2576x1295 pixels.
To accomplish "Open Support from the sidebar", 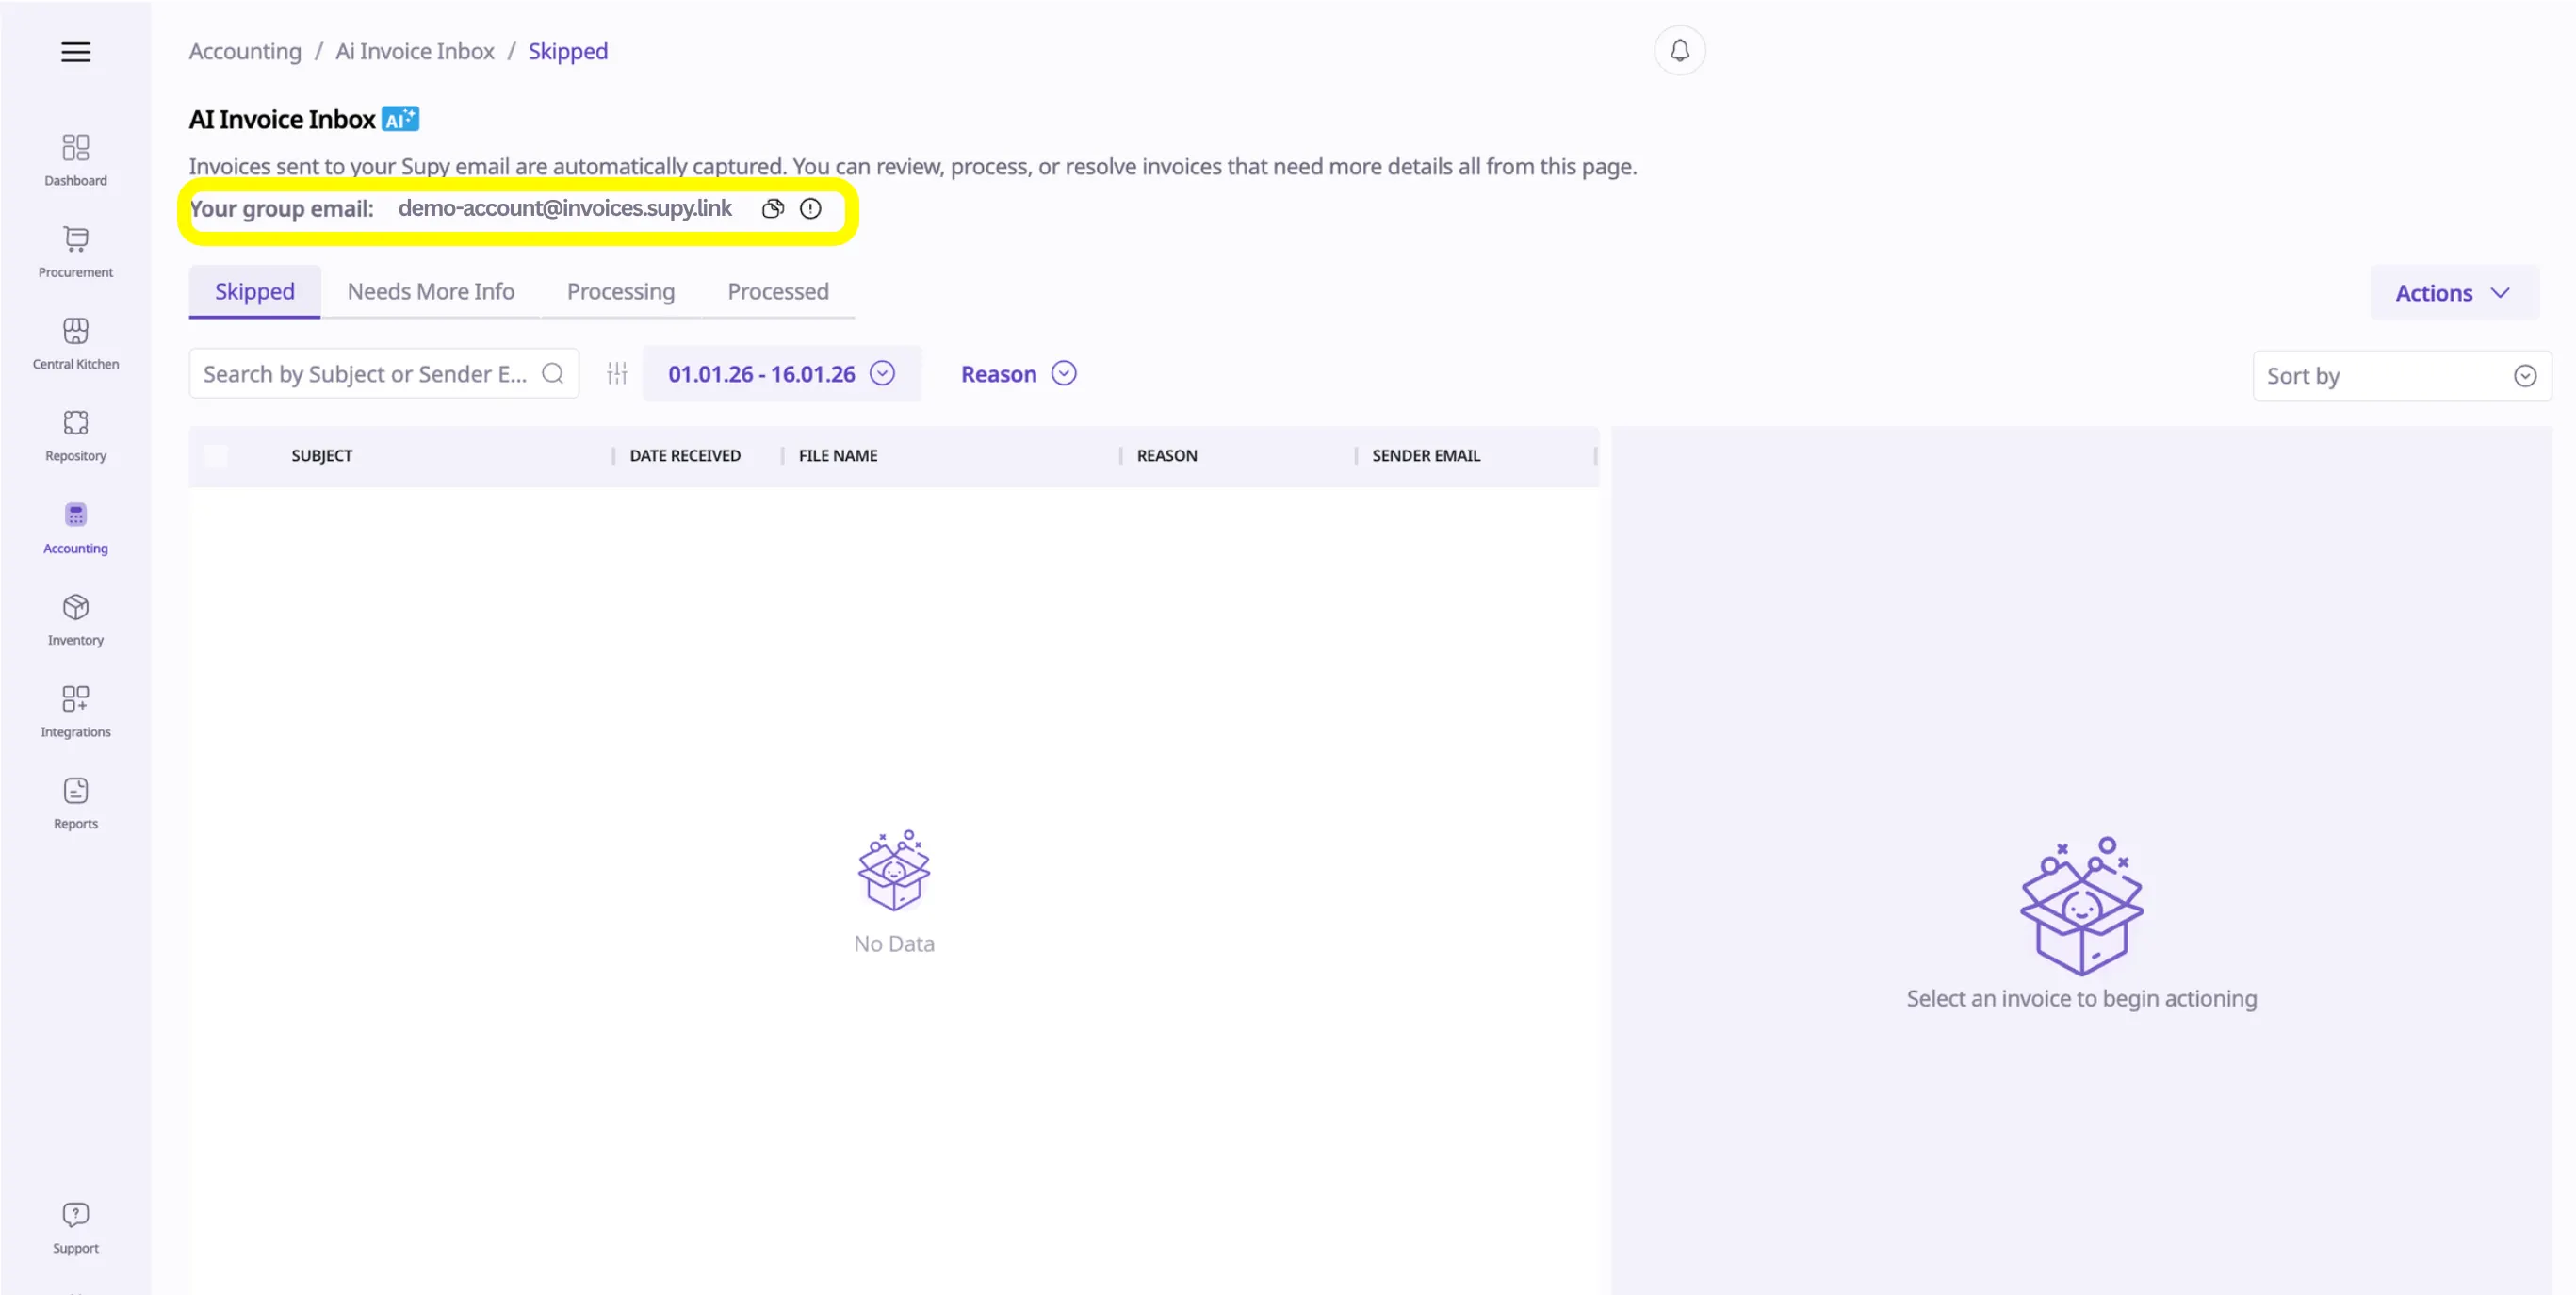I will (x=75, y=1227).
